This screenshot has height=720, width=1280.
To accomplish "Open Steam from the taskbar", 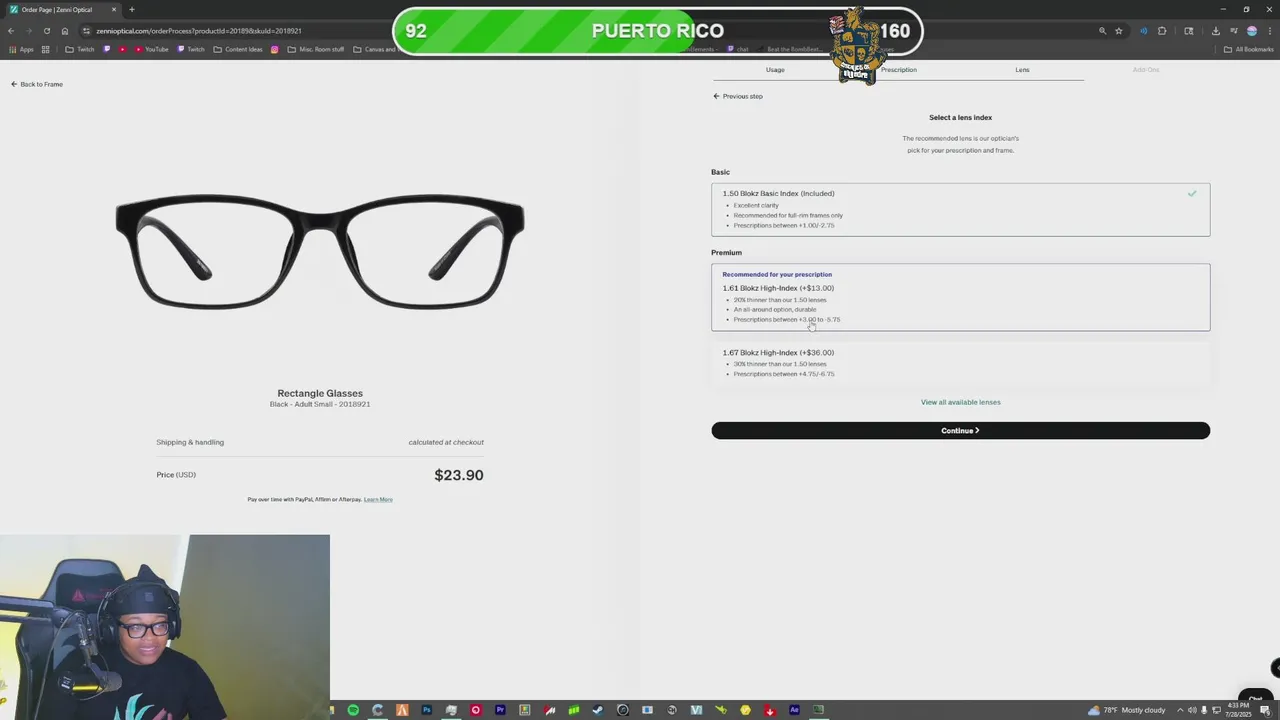I will click(598, 710).
